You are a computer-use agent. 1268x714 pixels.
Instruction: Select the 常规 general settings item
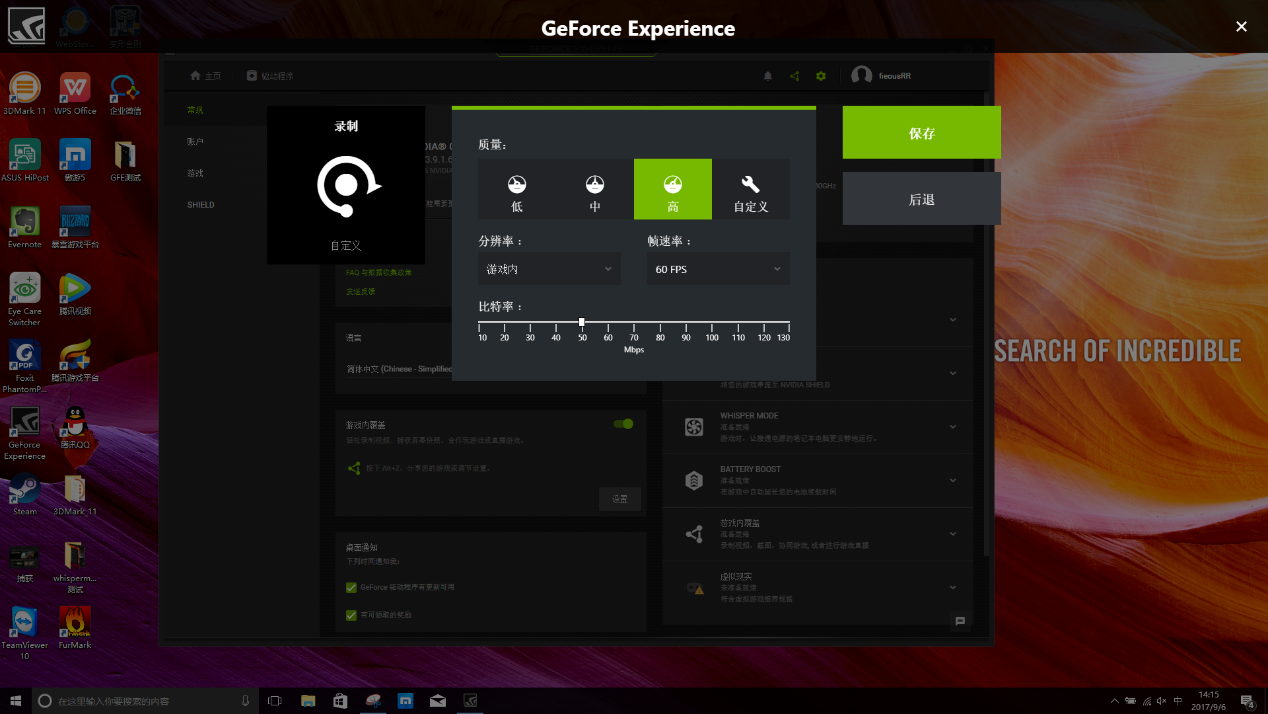(x=195, y=110)
